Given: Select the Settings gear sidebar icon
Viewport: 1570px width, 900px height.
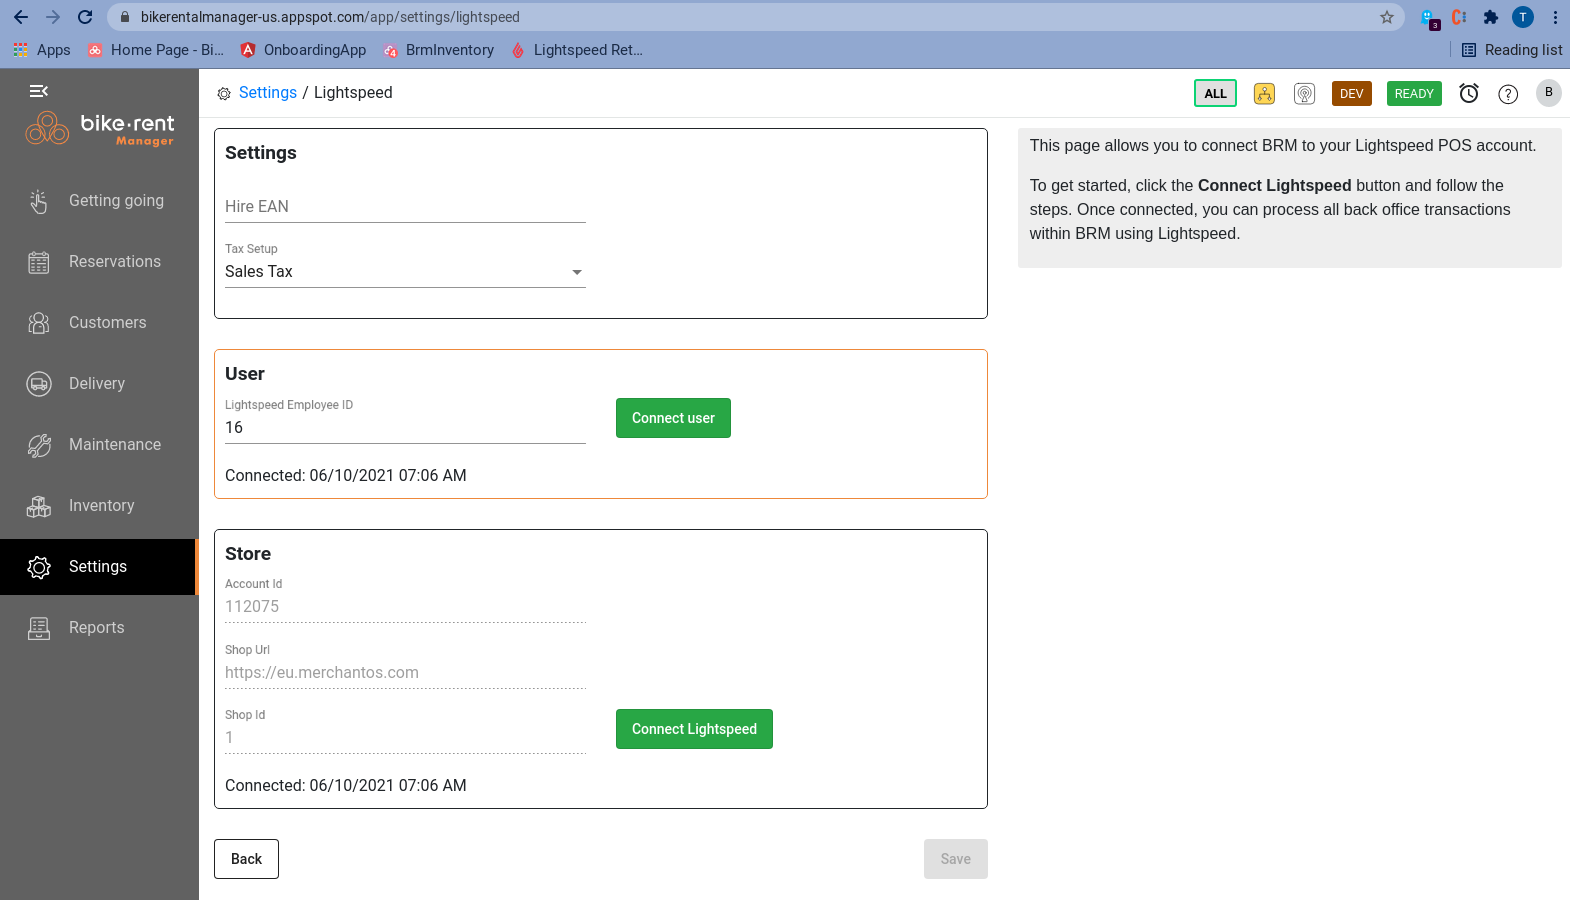Looking at the screenshot, I should click(x=39, y=567).
